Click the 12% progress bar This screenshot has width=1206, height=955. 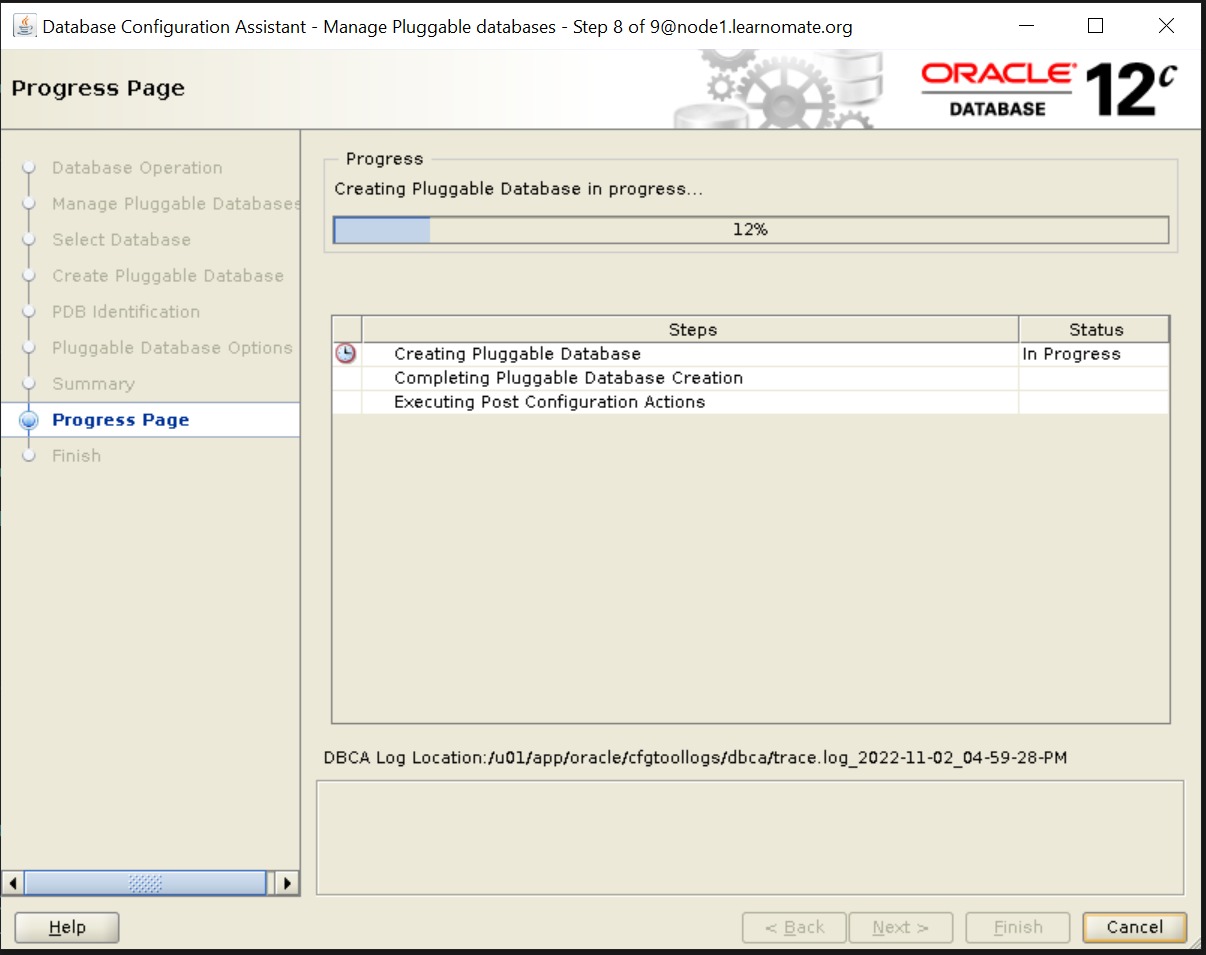(750, 230)
